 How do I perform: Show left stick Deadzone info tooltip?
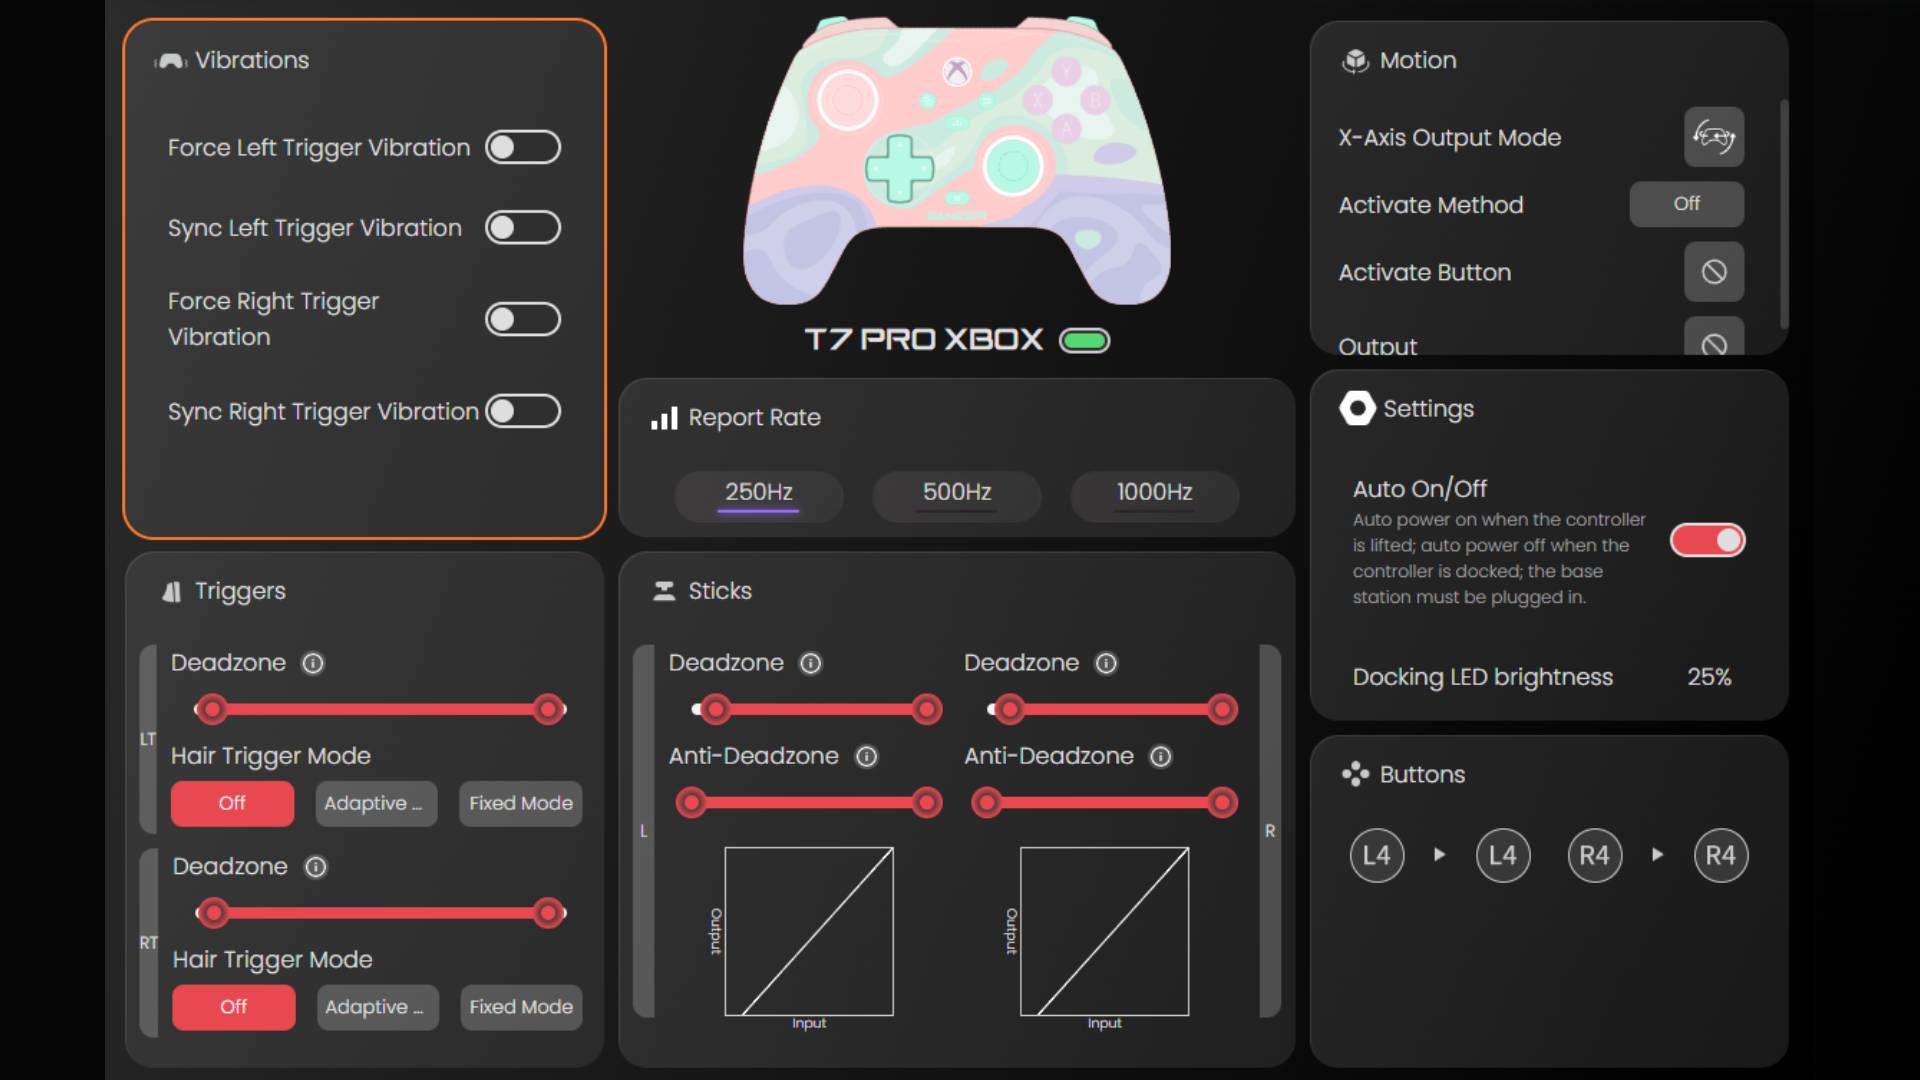coord(811,663)
